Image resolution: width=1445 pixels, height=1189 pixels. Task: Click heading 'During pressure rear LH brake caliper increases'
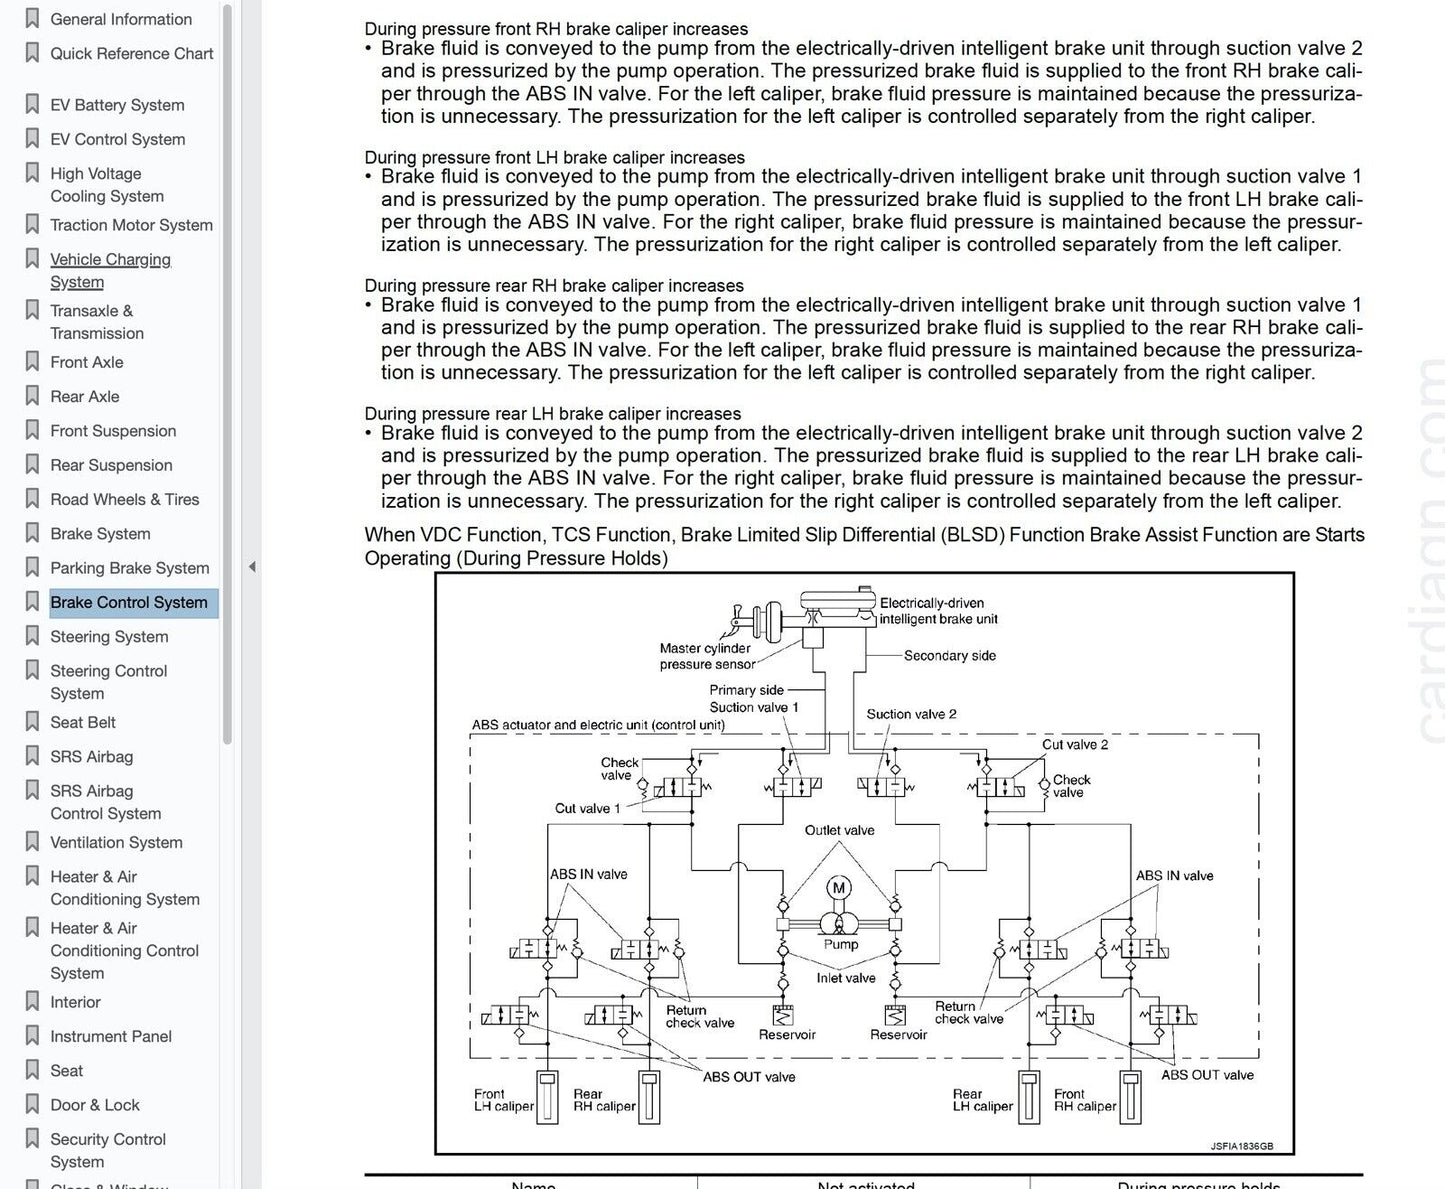click(x=553, y=414)
